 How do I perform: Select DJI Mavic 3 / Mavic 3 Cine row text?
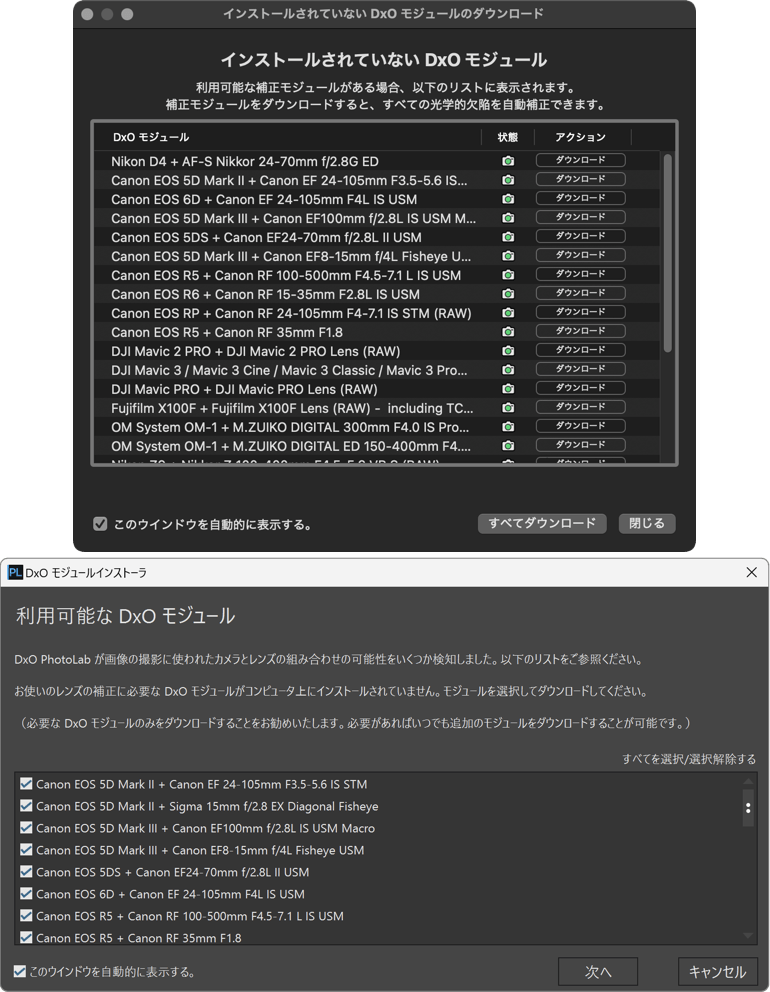[x=289, y=370]
